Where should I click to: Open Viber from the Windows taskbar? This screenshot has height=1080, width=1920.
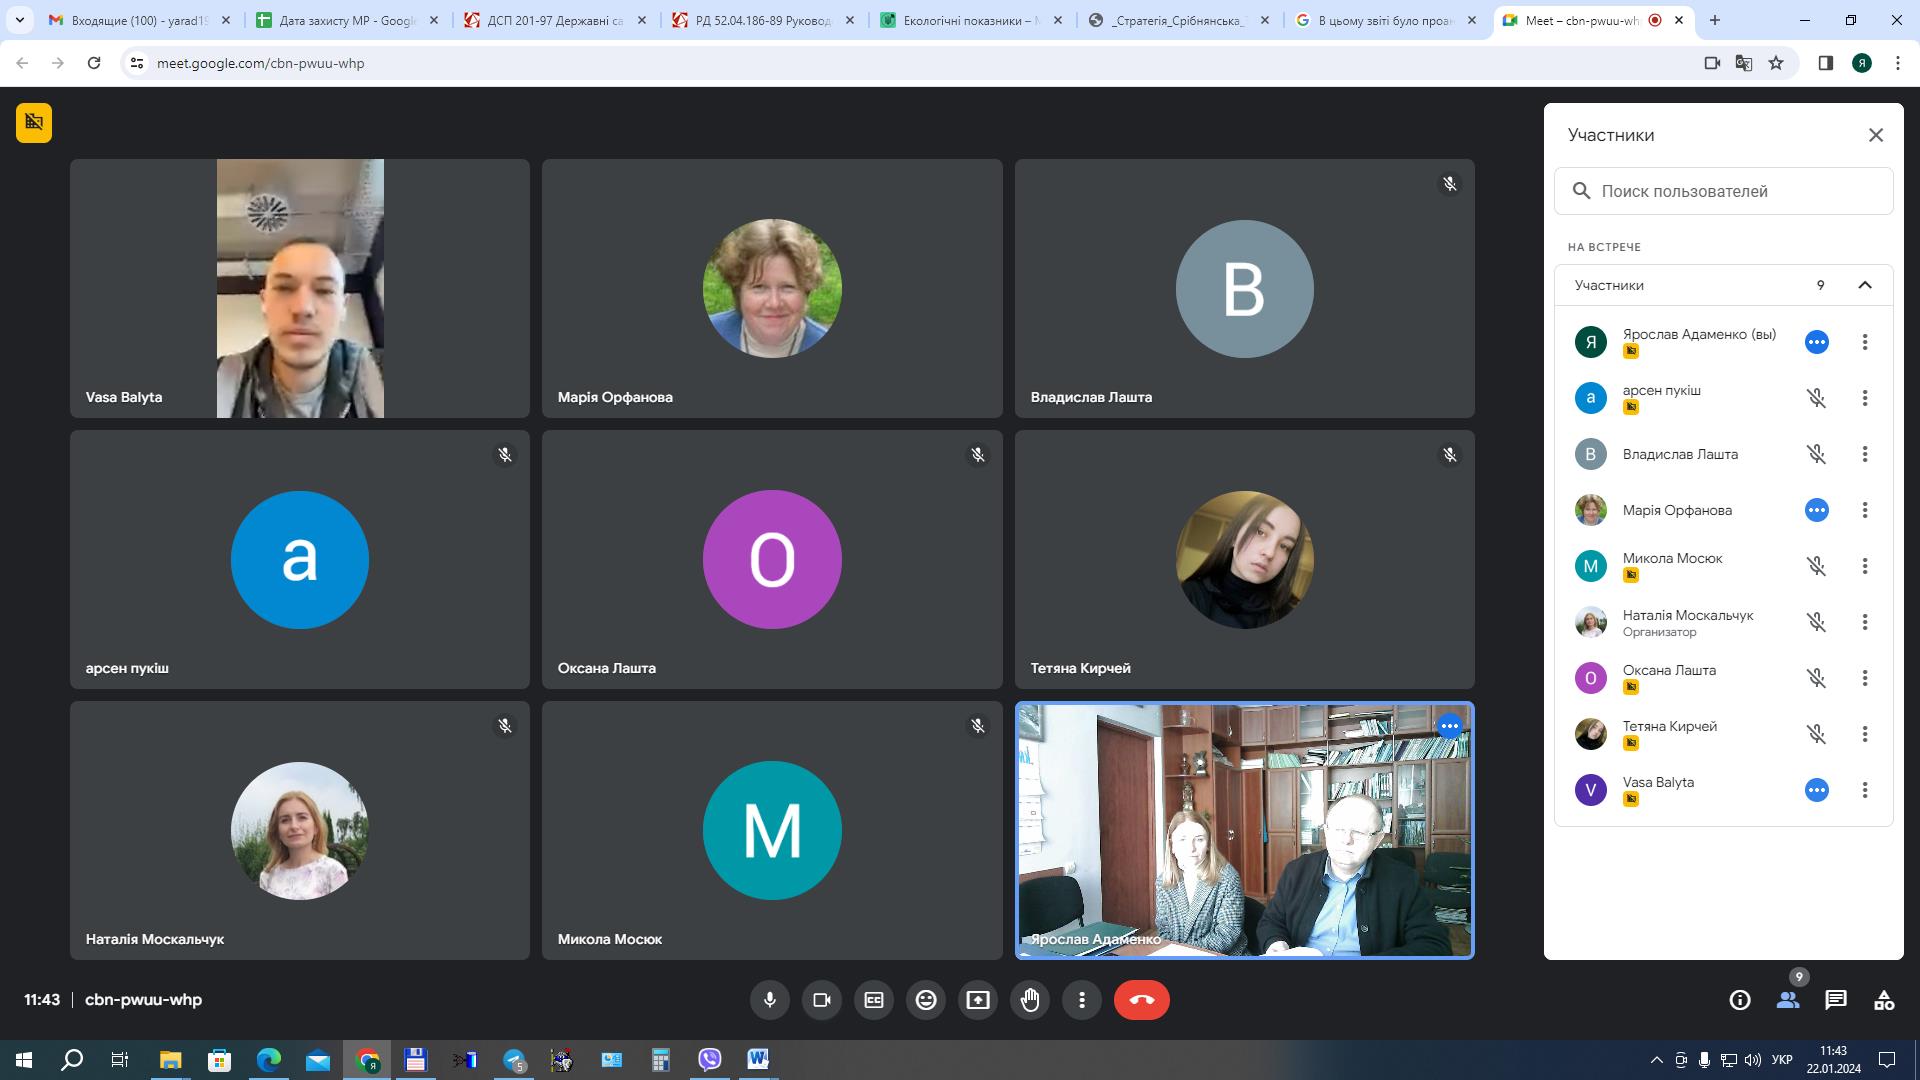coord(710,1060)
